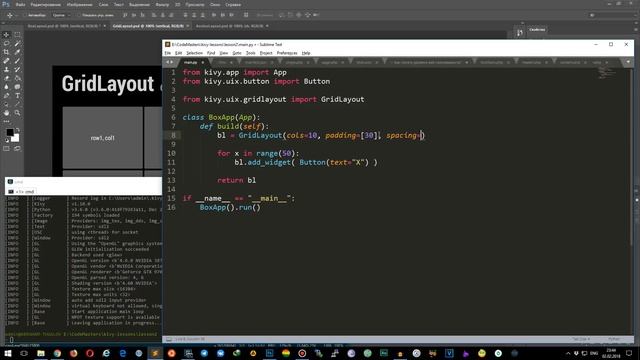Viewport: 640px width, 360px height.
Task: Select the Line shape tool
Action: pos(17,104)
